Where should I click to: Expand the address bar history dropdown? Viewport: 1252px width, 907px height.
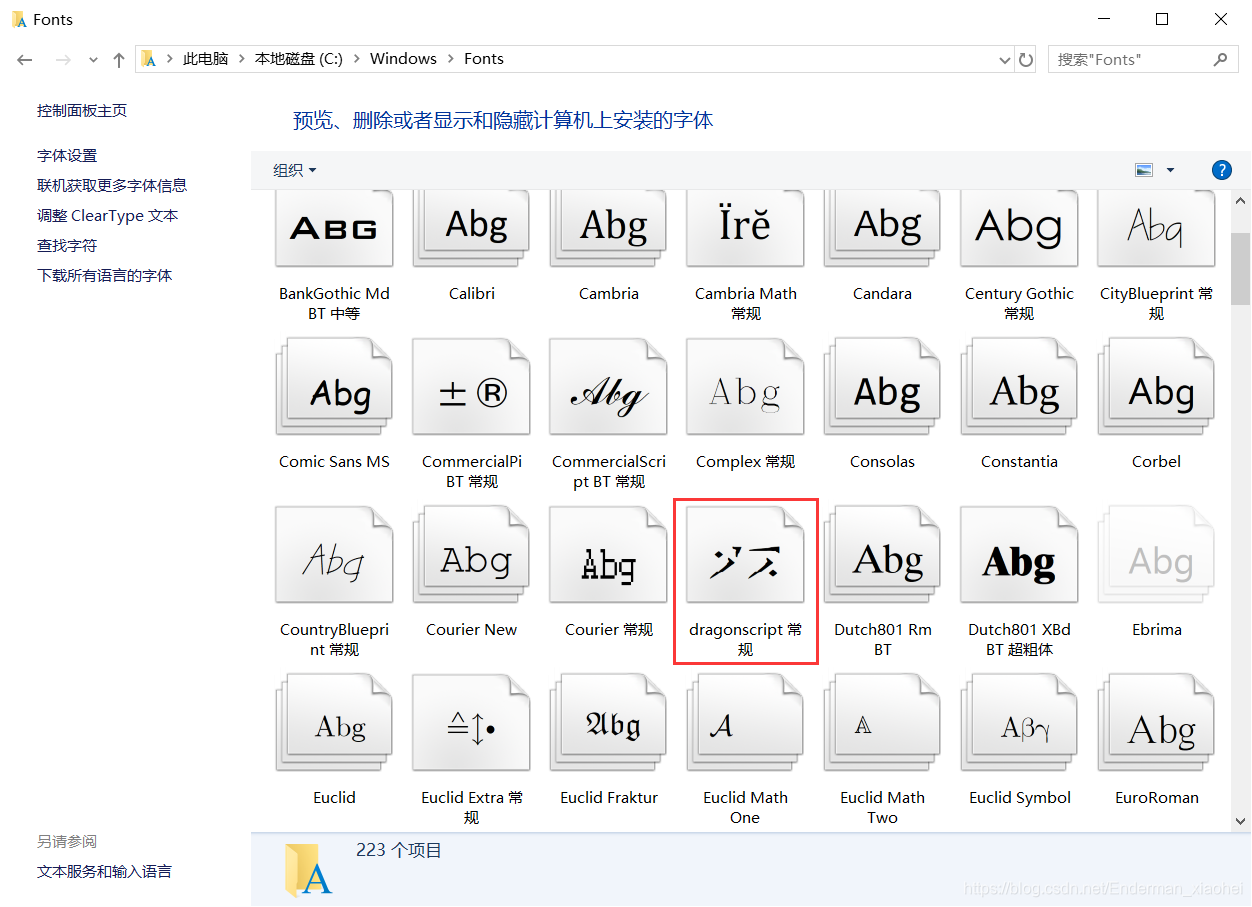(1005, 60)
